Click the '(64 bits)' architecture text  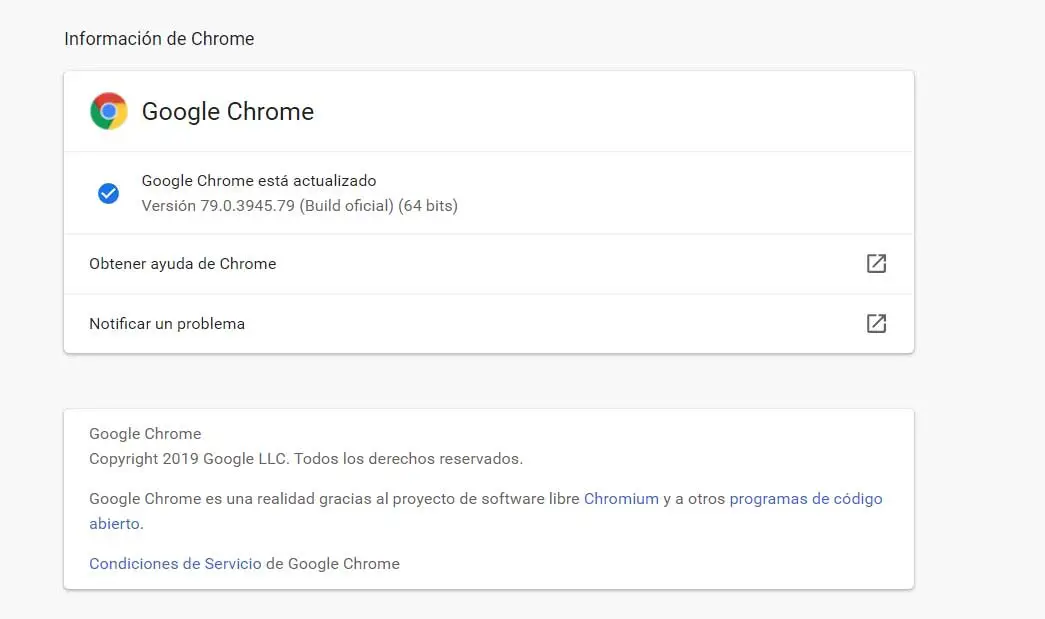[x=428, y=206]
